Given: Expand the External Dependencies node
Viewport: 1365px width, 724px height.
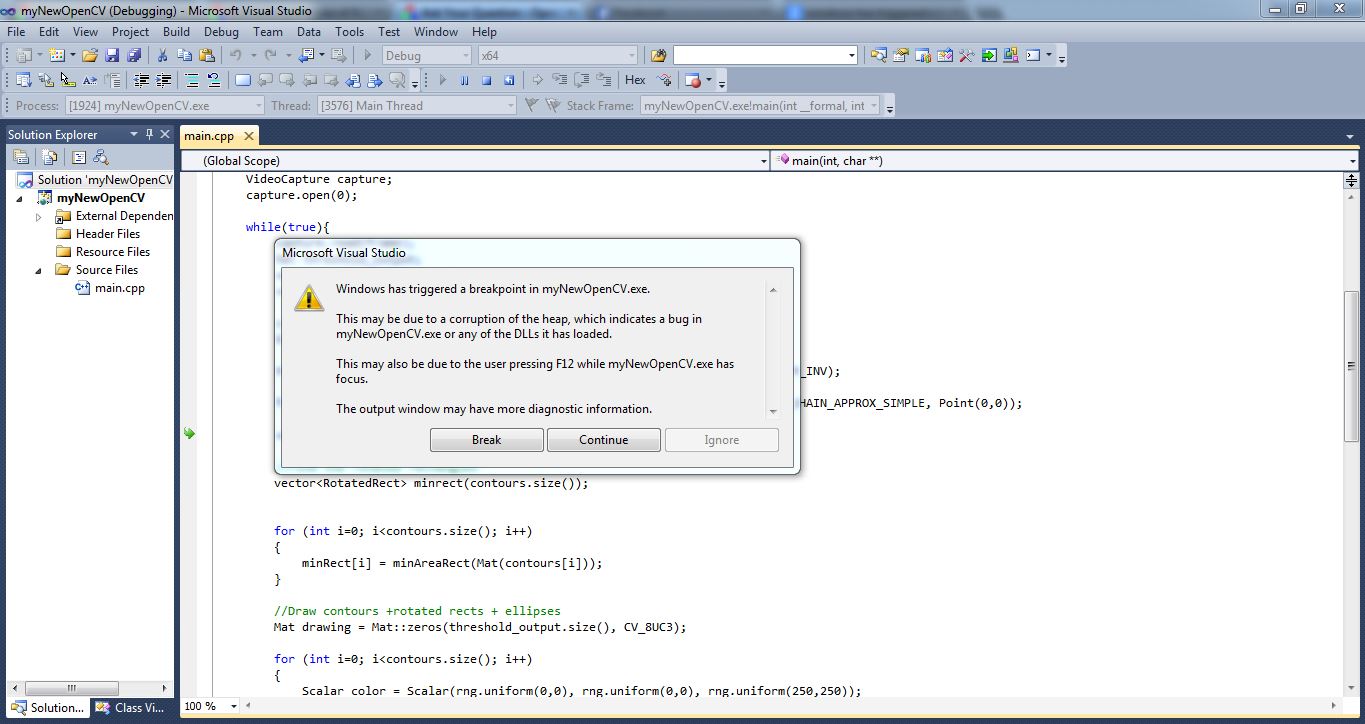Looking at the screenshot, I should point(39,216).
